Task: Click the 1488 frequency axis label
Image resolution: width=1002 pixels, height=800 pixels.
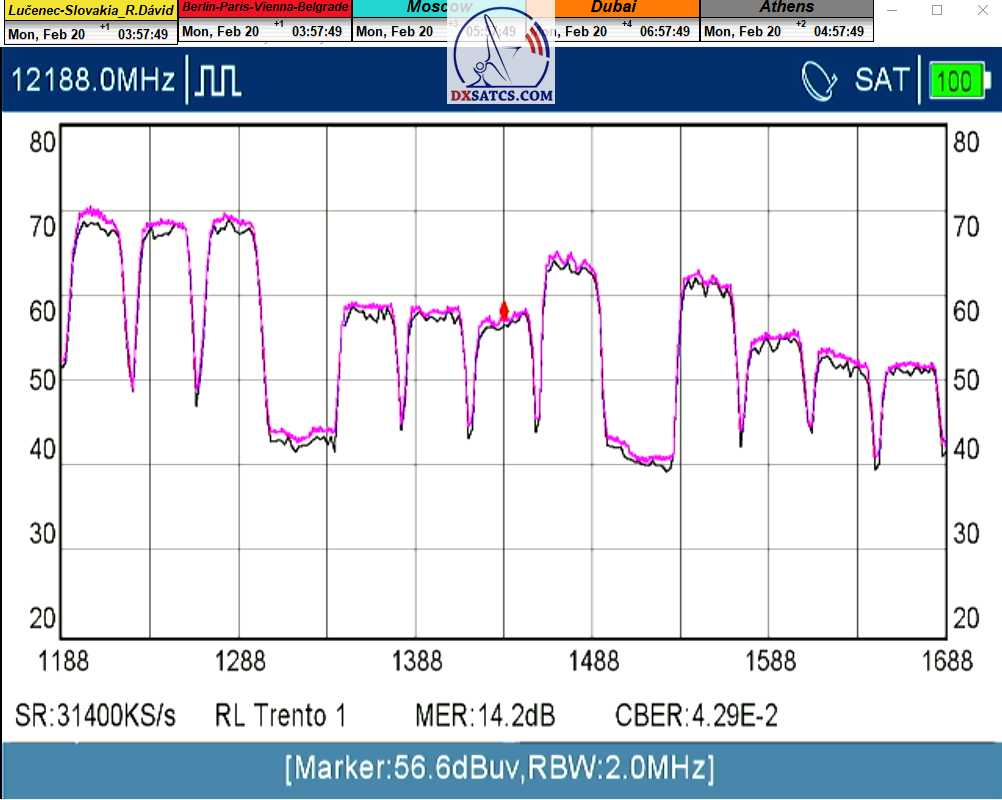Action: 593,661
